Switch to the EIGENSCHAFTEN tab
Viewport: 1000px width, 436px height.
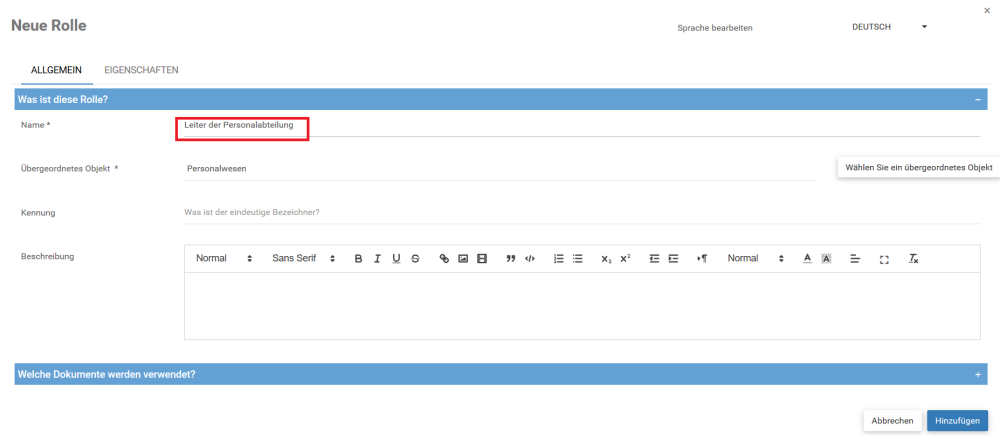click(141, 70)
